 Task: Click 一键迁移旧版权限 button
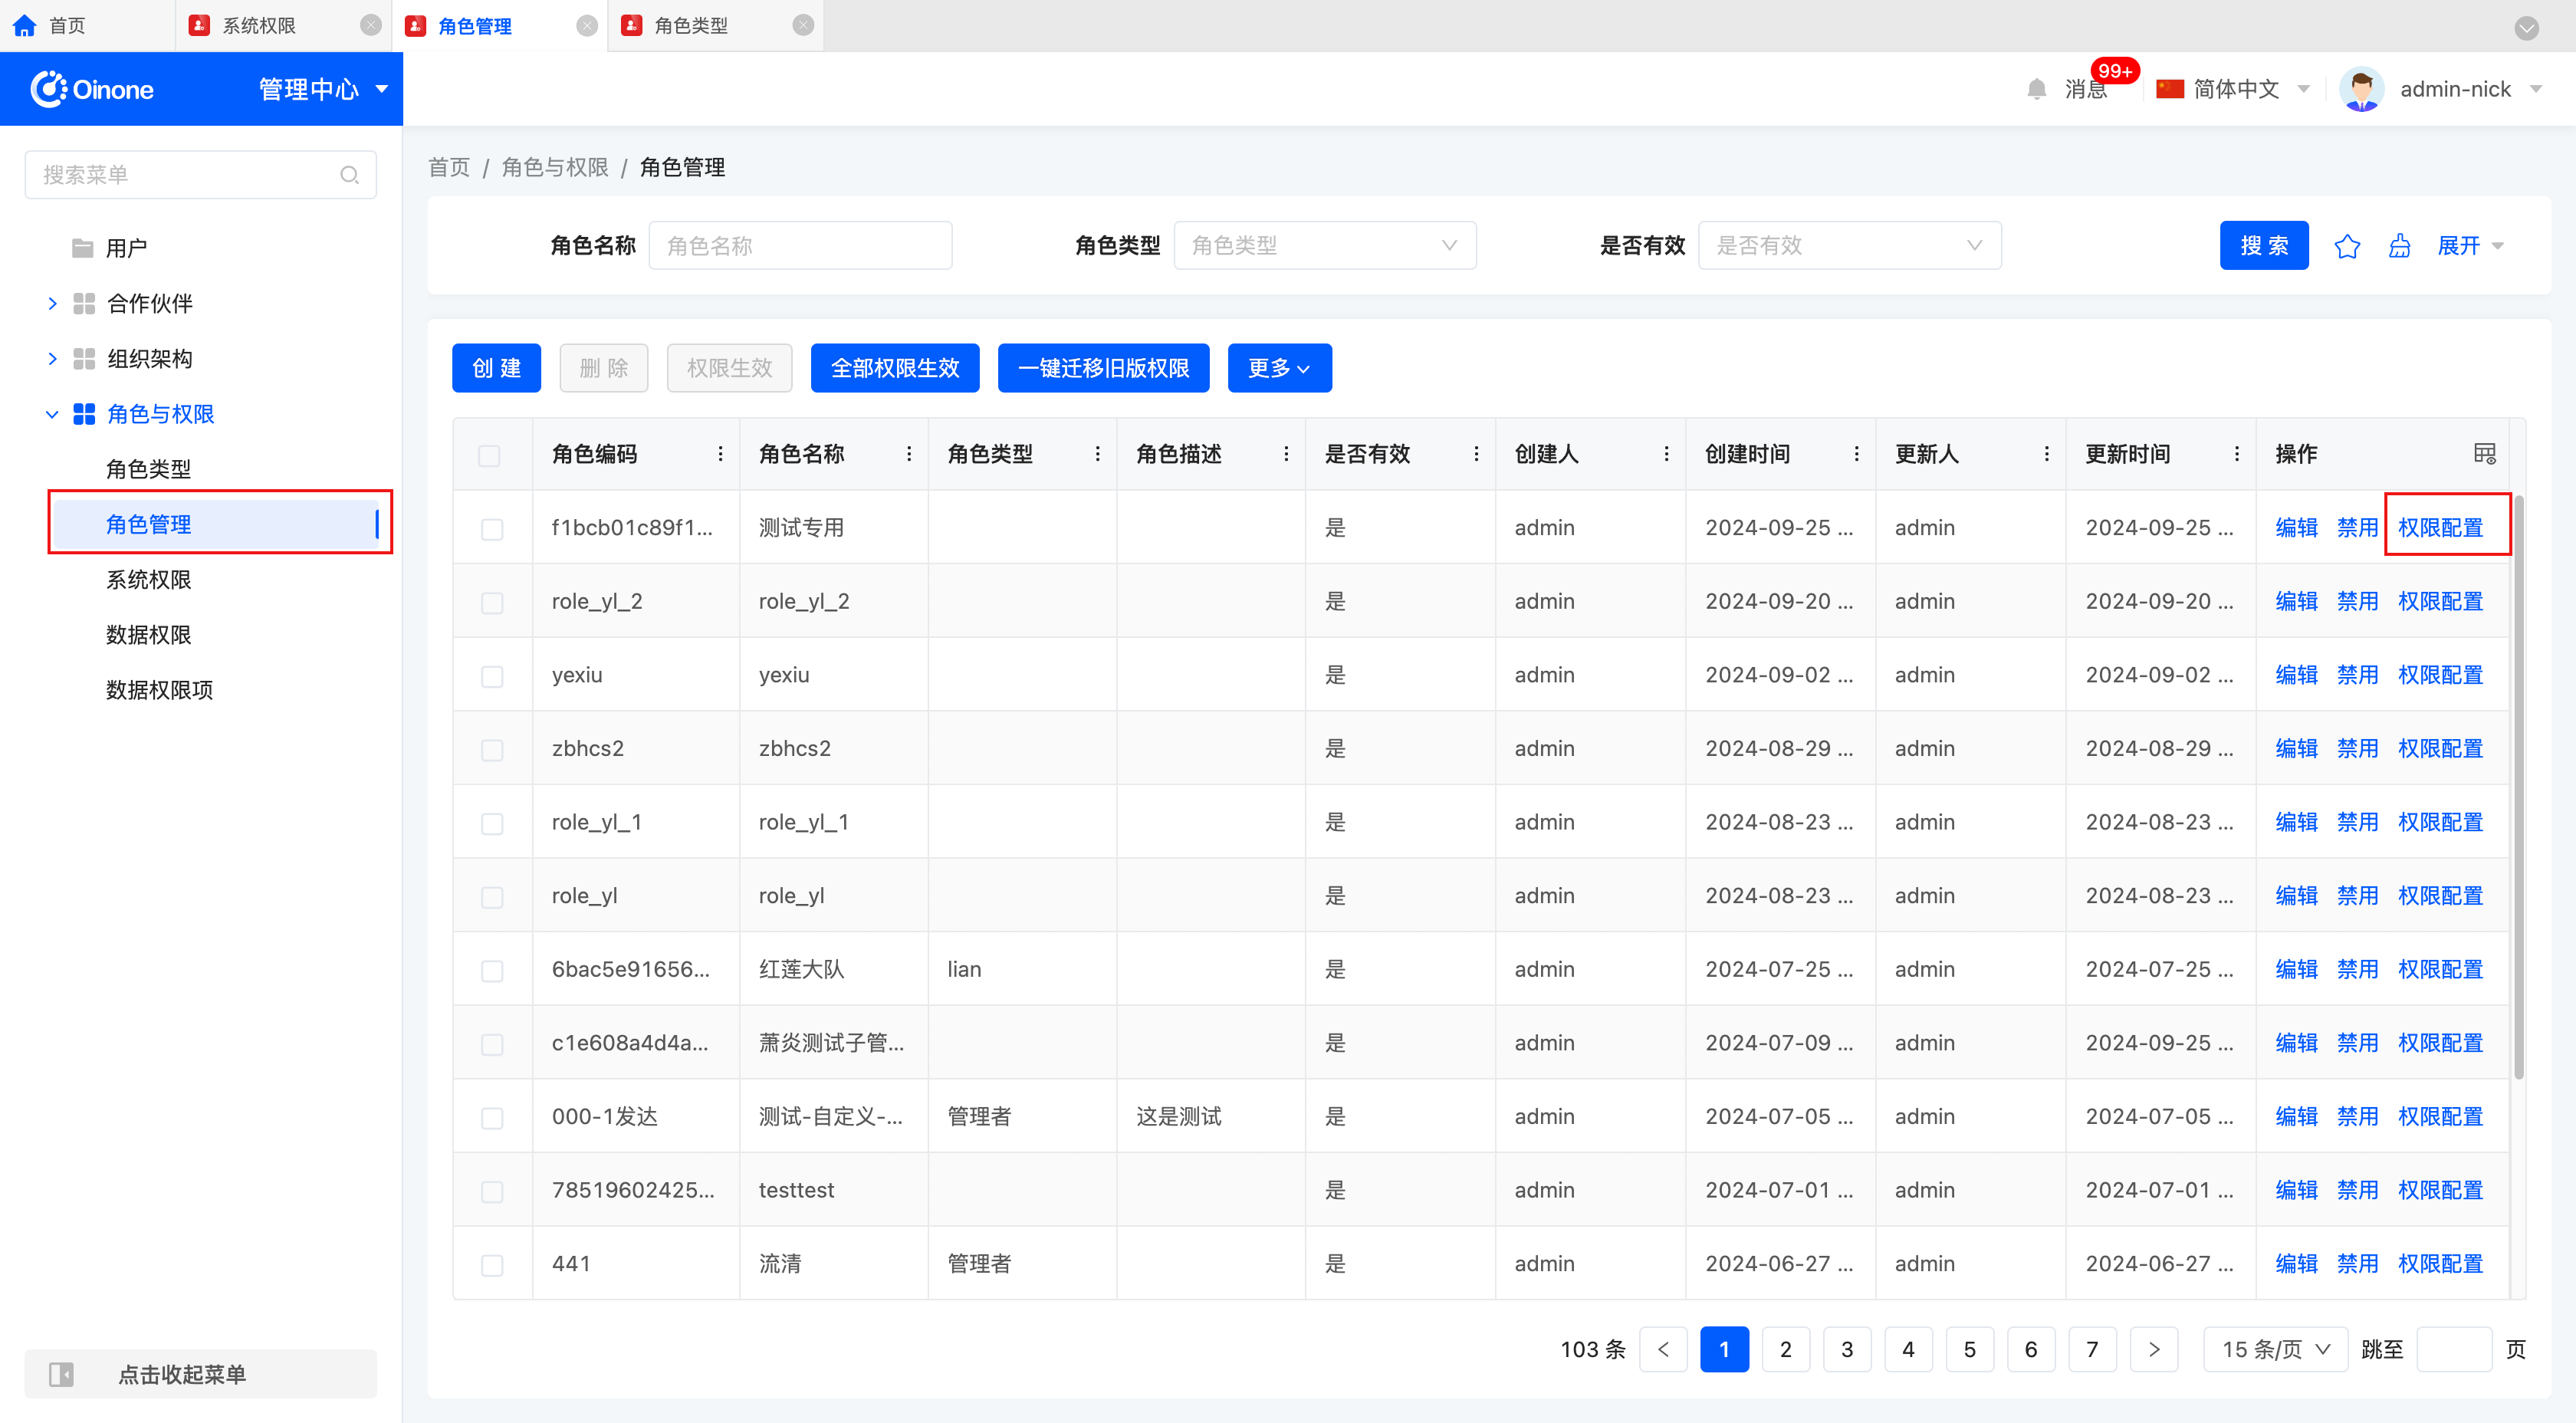(1103, 368)
